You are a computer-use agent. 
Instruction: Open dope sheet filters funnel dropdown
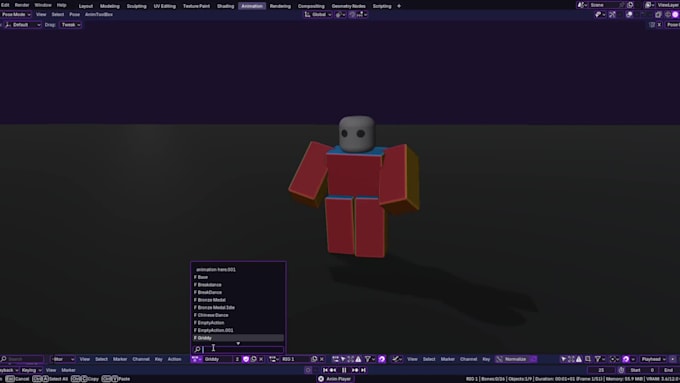369,359
